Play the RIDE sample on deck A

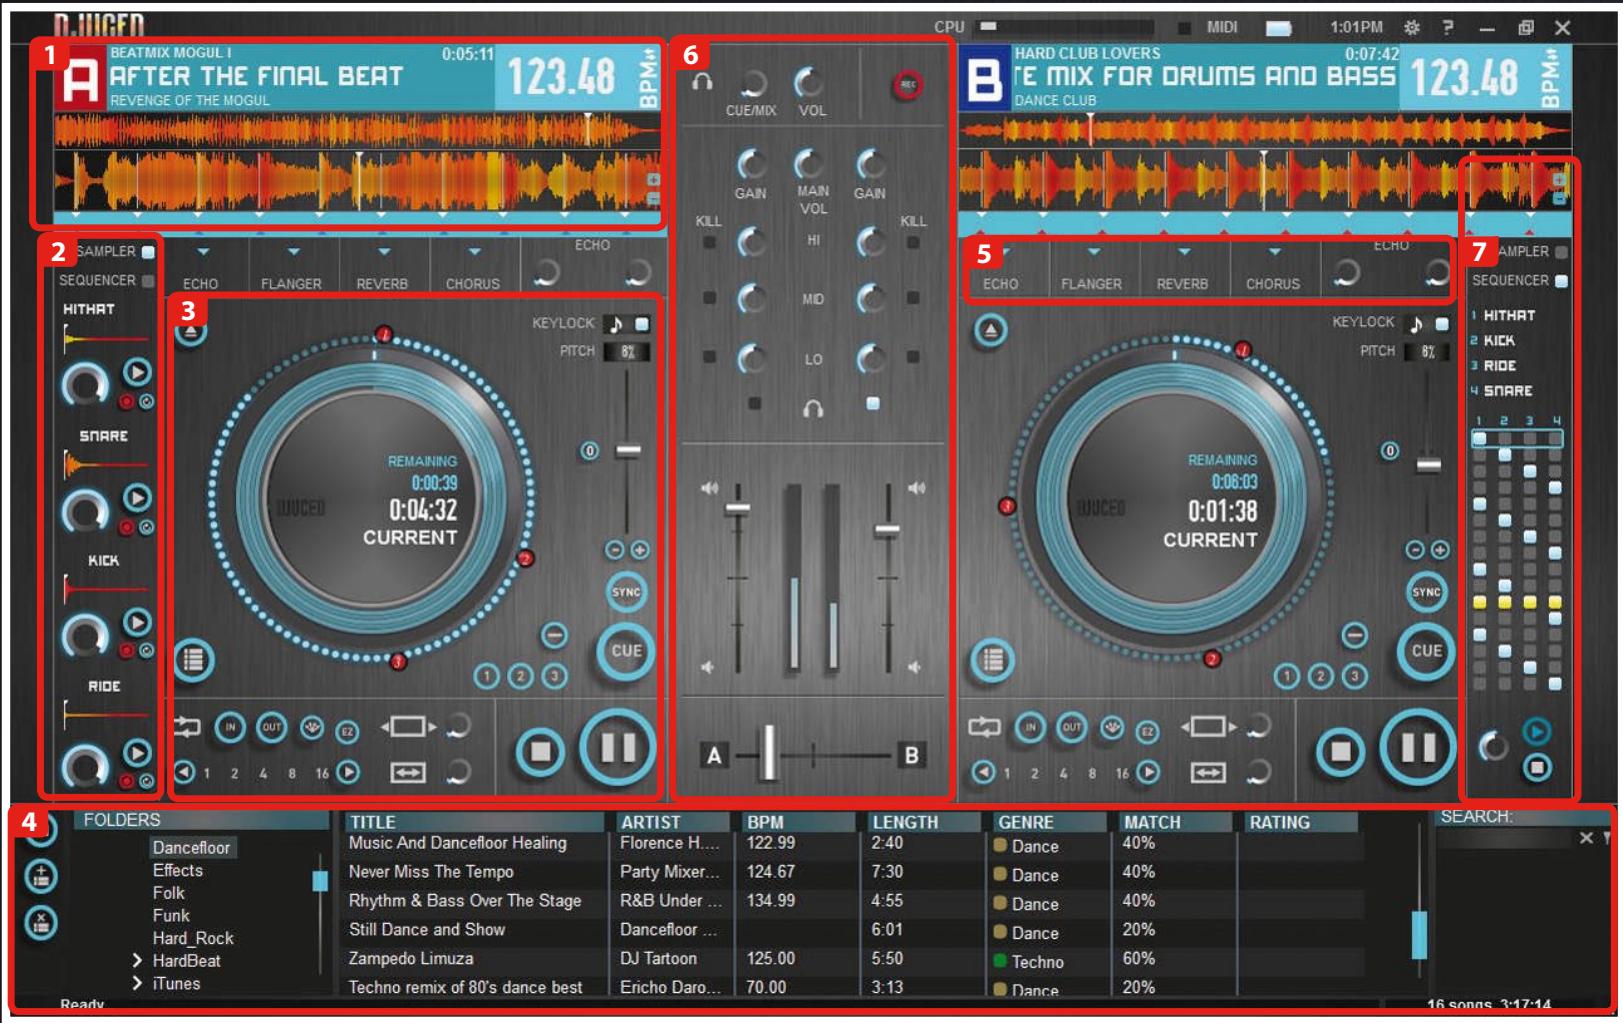[x=137, y=752]
